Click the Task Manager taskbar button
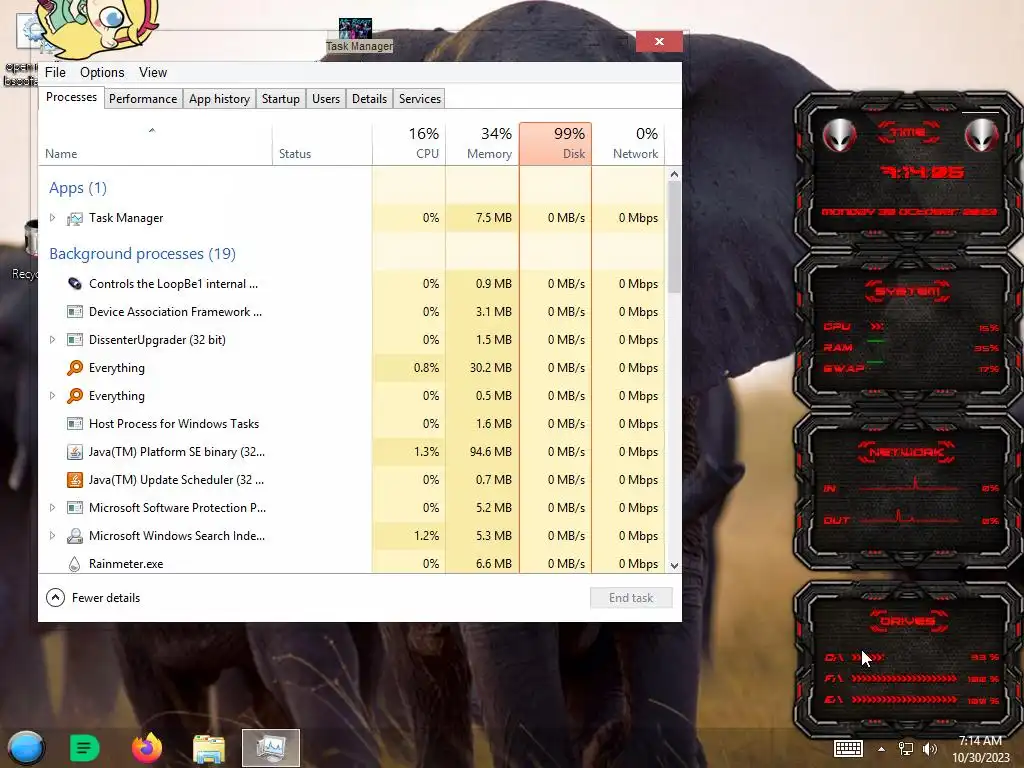This screenshot has height=768, width=1024. click(271, 748)
